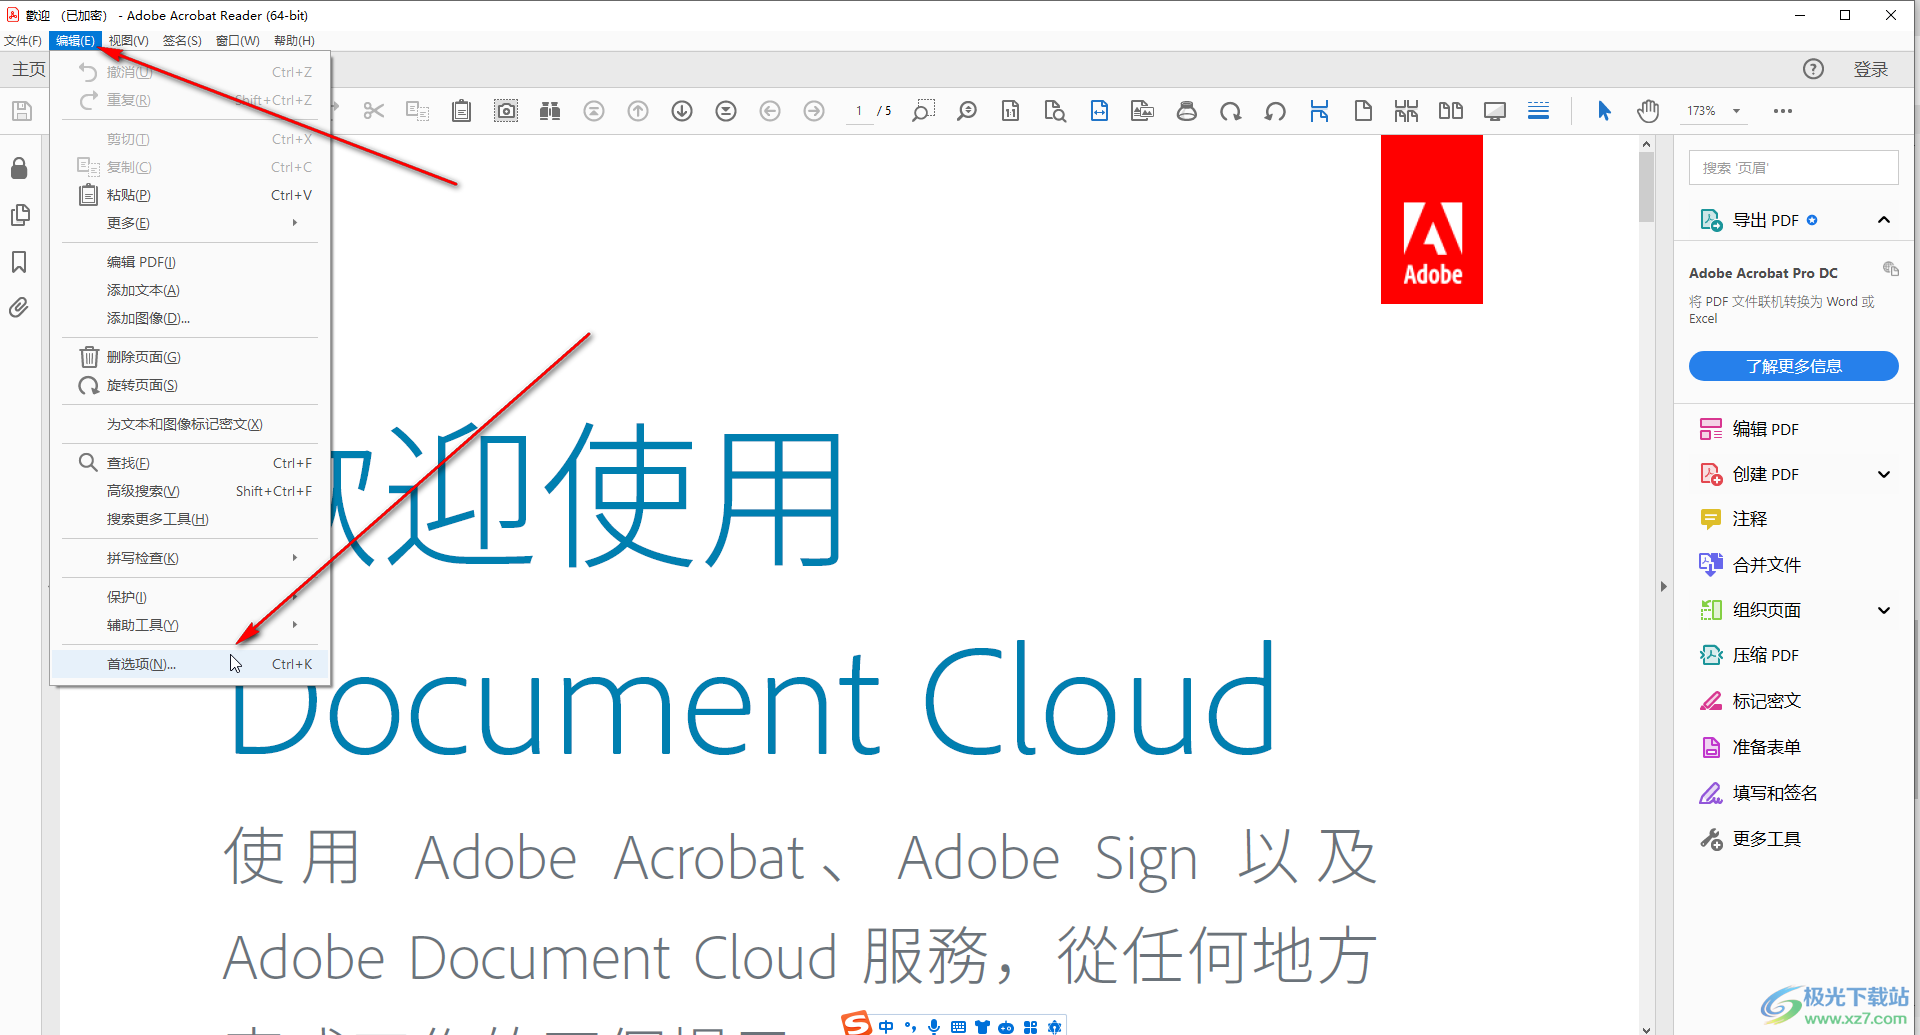Click the 了解更多信息 button

pos(1793,366)
